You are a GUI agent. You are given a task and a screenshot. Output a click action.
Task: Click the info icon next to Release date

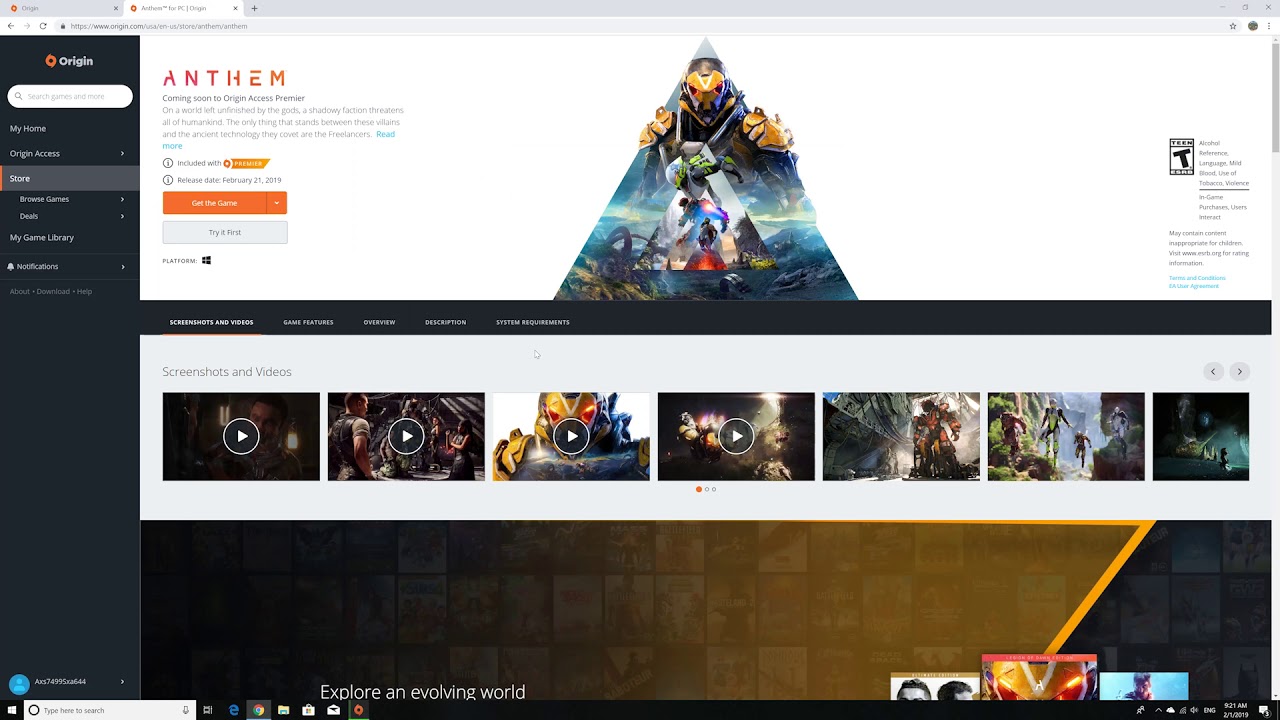click(167, 180)
